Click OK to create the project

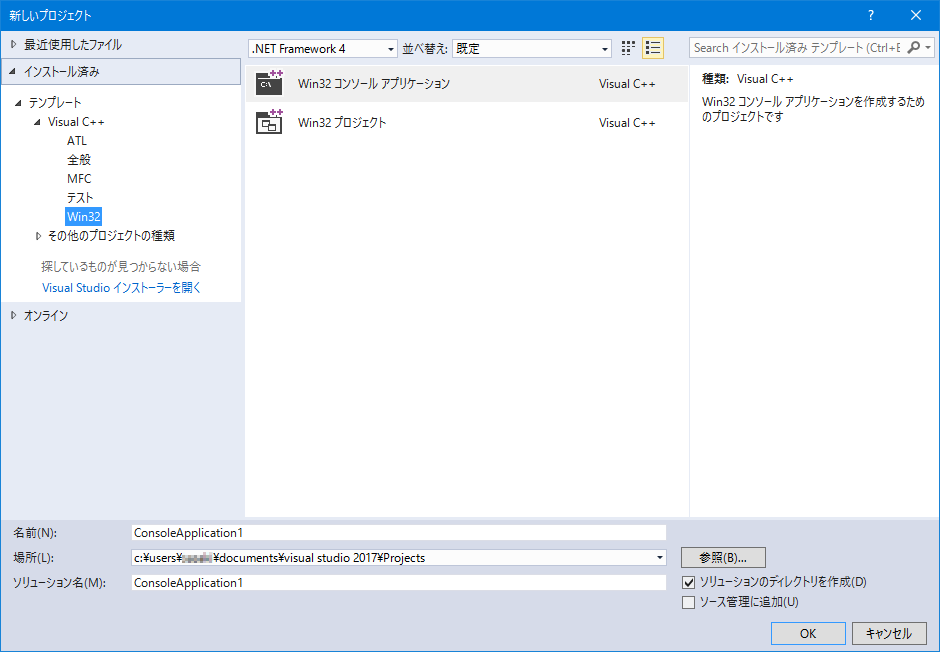807,633
